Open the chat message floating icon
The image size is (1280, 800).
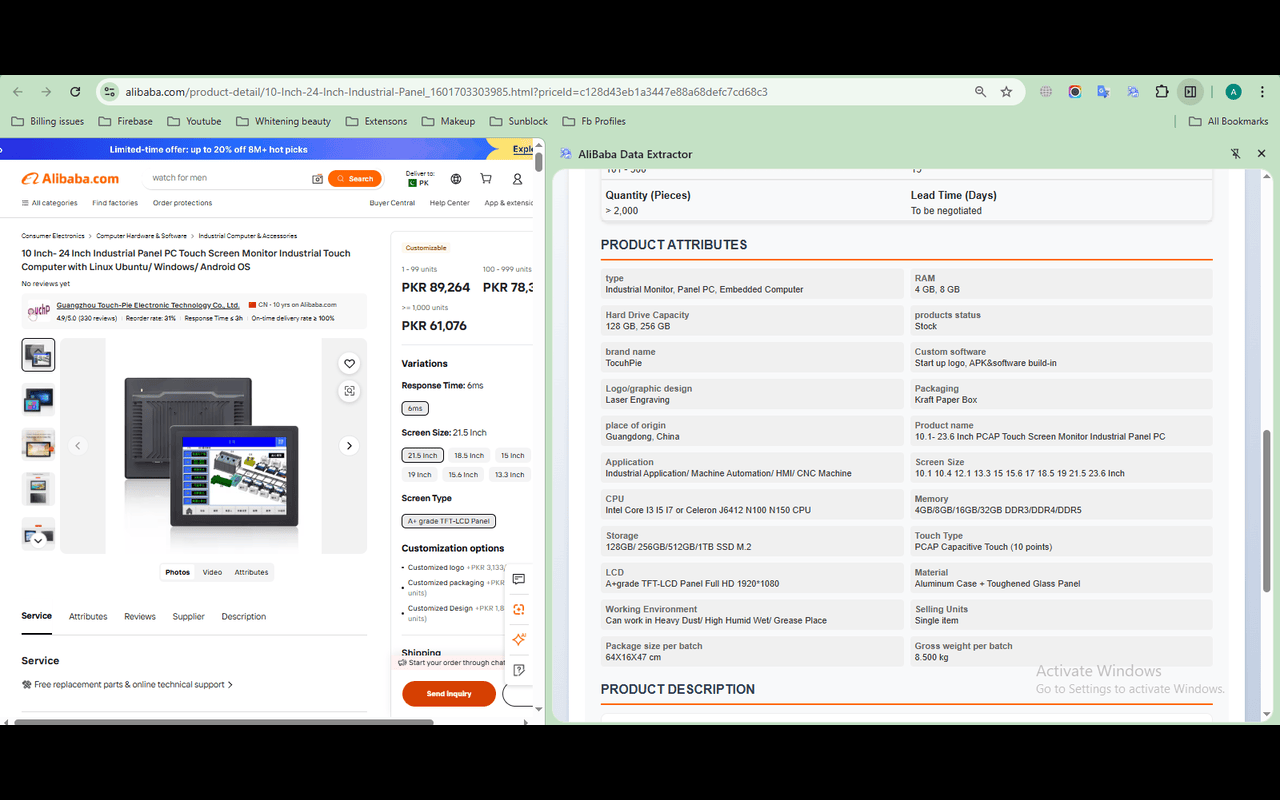519,579
